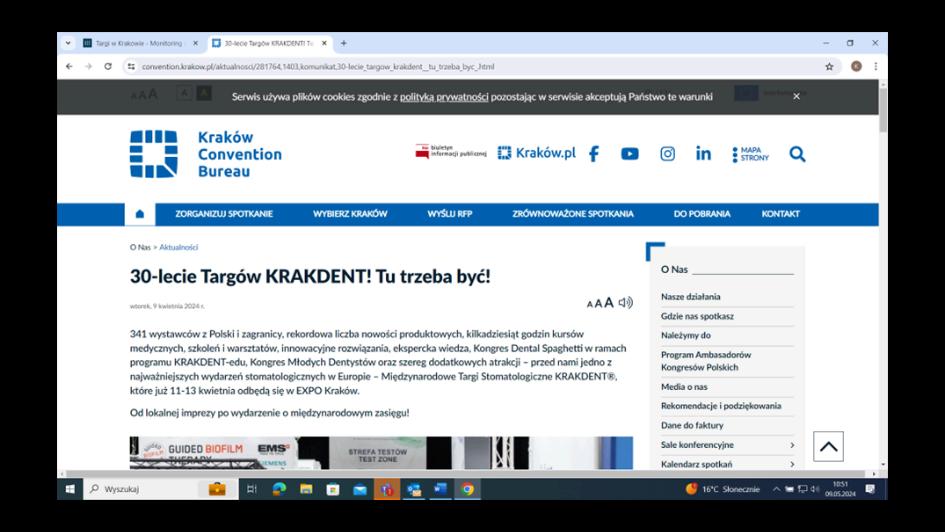The height and width of the screenshot is (532, 945).
Task: Select the medium font size A beside article
Action: 599,304
